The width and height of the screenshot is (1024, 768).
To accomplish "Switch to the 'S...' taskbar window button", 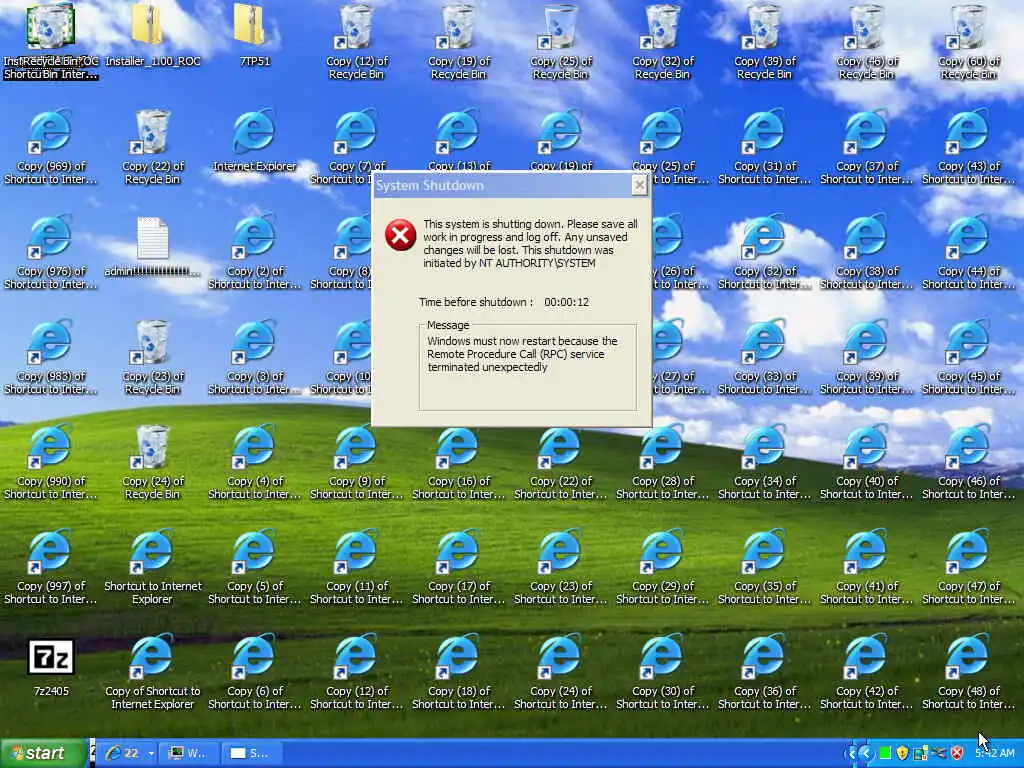I will point(251,753).
